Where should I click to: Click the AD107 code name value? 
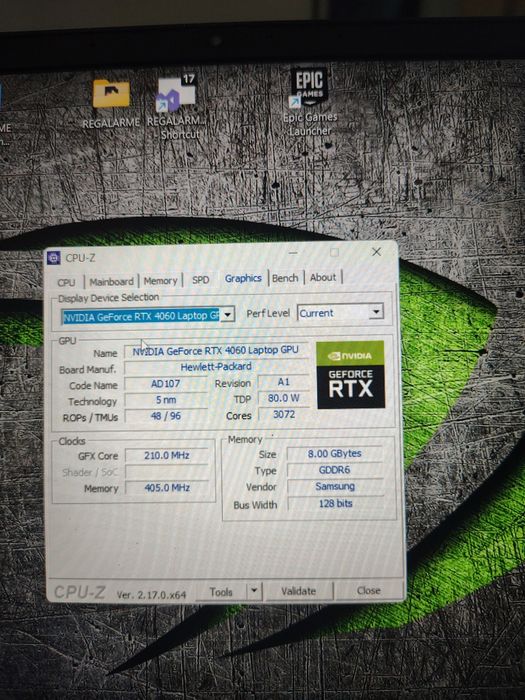click(166, 383)
